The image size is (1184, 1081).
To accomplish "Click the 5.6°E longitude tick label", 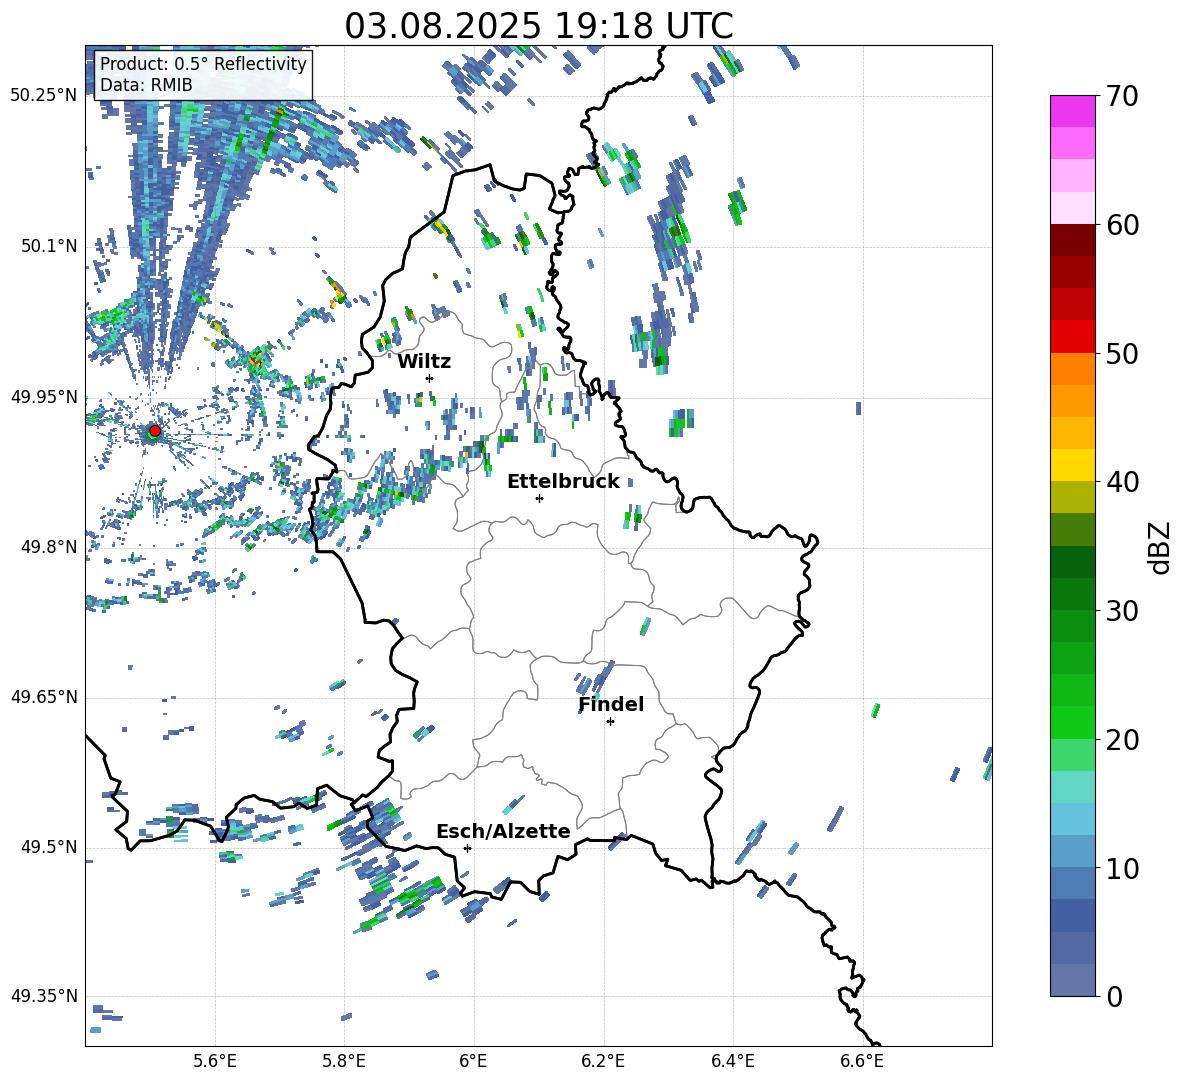I will [215, 1061].
